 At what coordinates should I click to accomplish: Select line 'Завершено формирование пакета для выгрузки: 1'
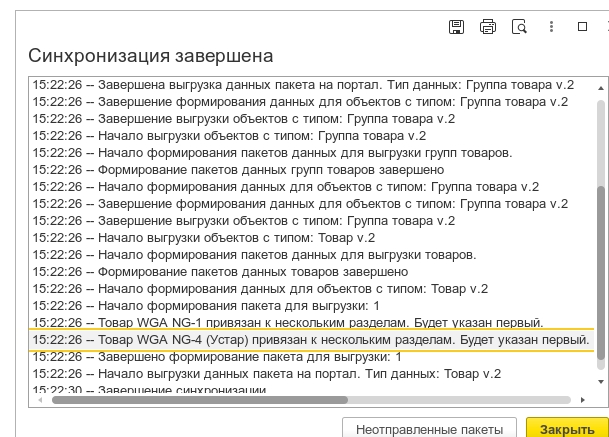point(216,357)
